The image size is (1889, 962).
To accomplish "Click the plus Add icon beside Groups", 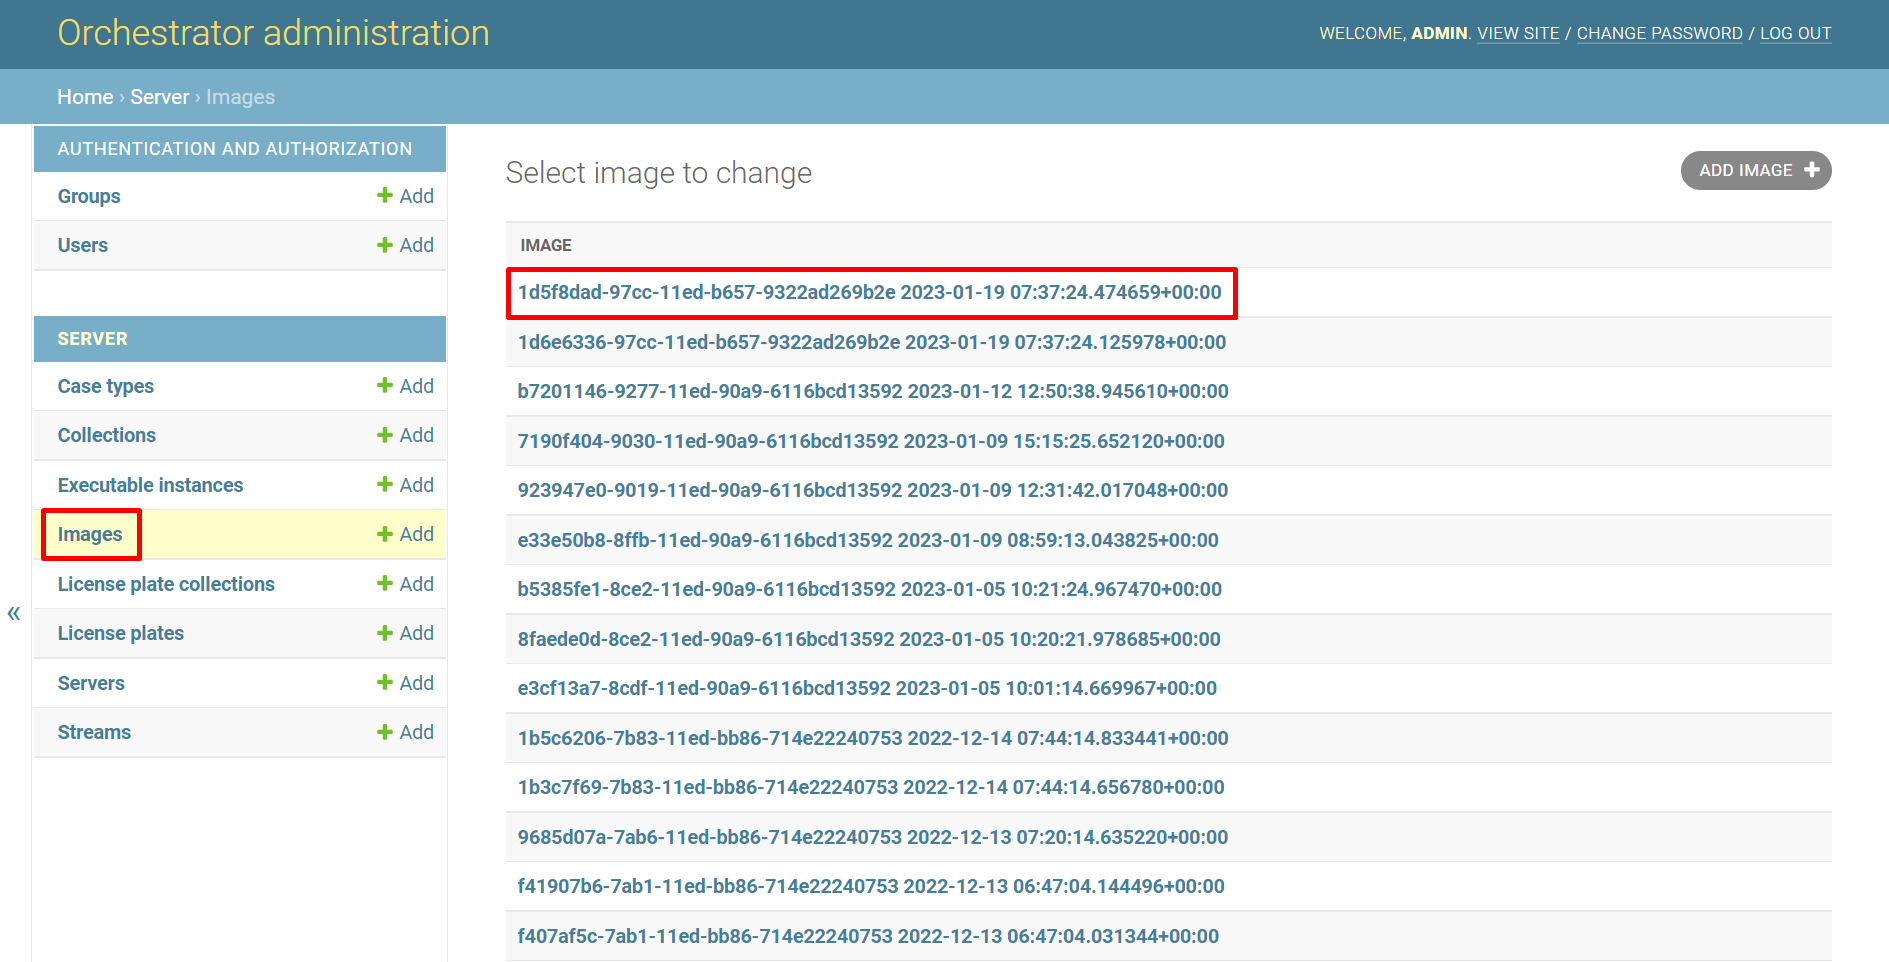I will coord(405,196).
